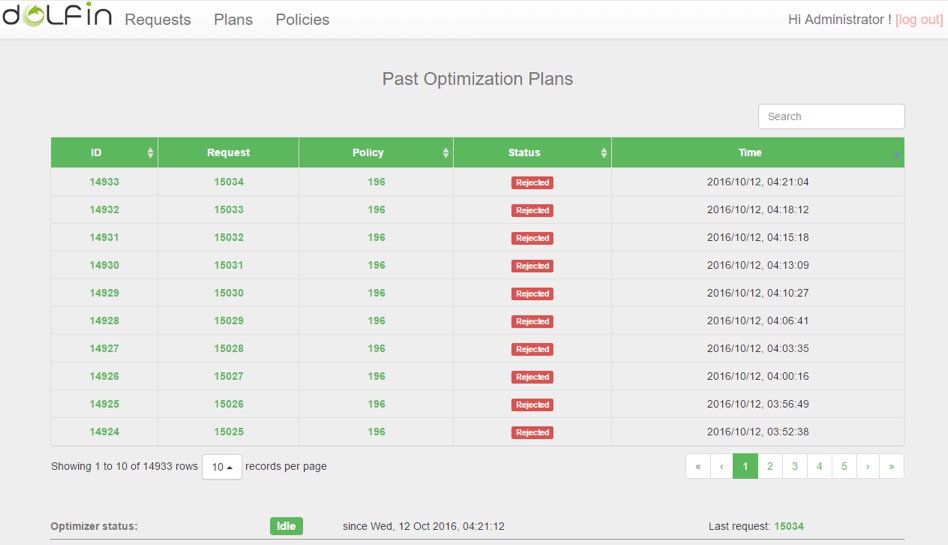Screen dimensions: 948x545
Task: Sort table by Status column arrows
Action: pos(604,153)
